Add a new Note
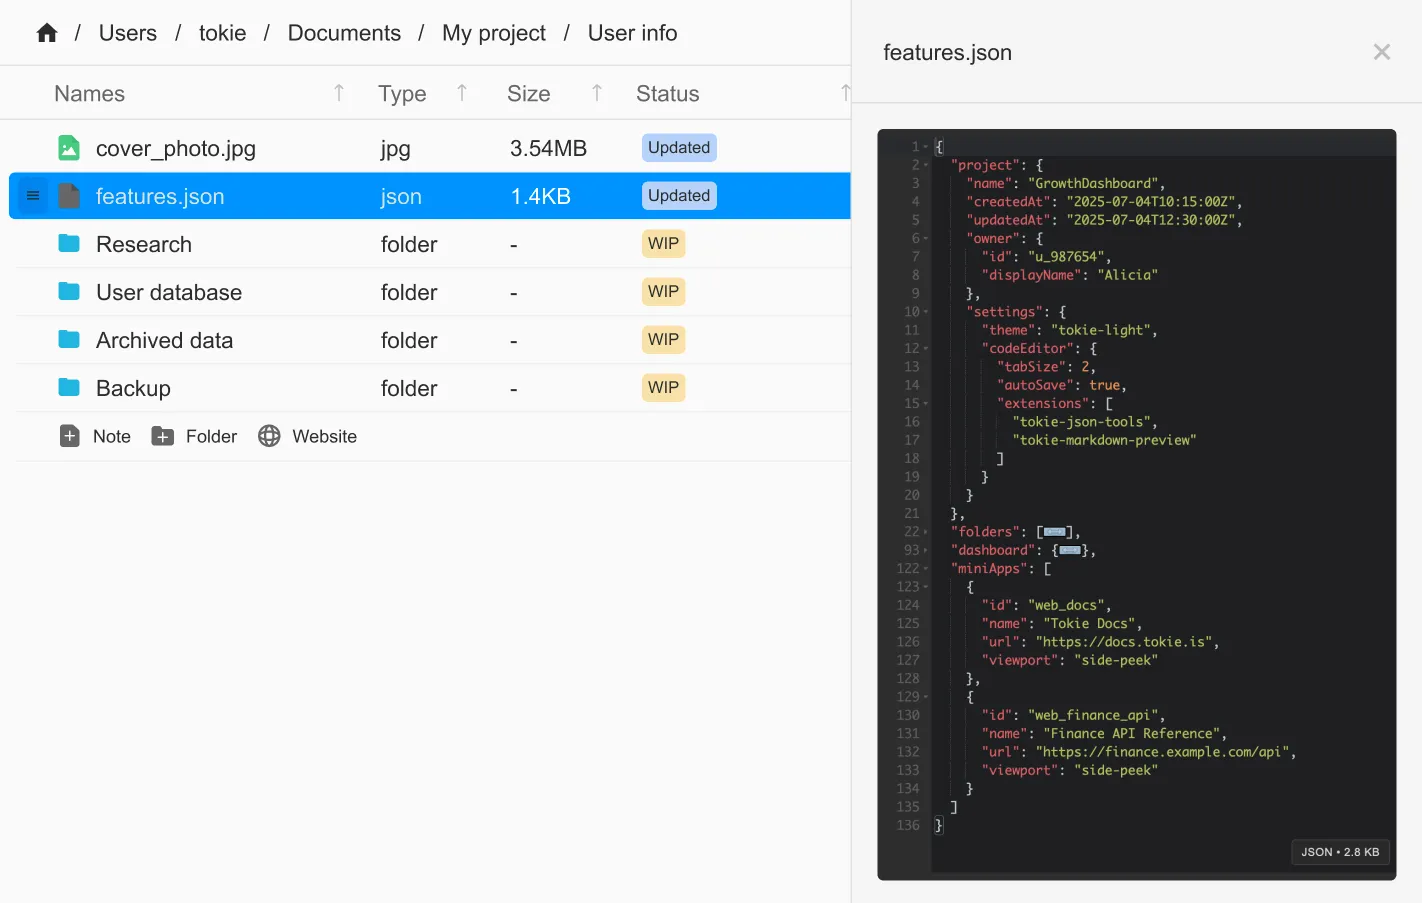This screenshot has width=1422, height=903. click(96, 436)
